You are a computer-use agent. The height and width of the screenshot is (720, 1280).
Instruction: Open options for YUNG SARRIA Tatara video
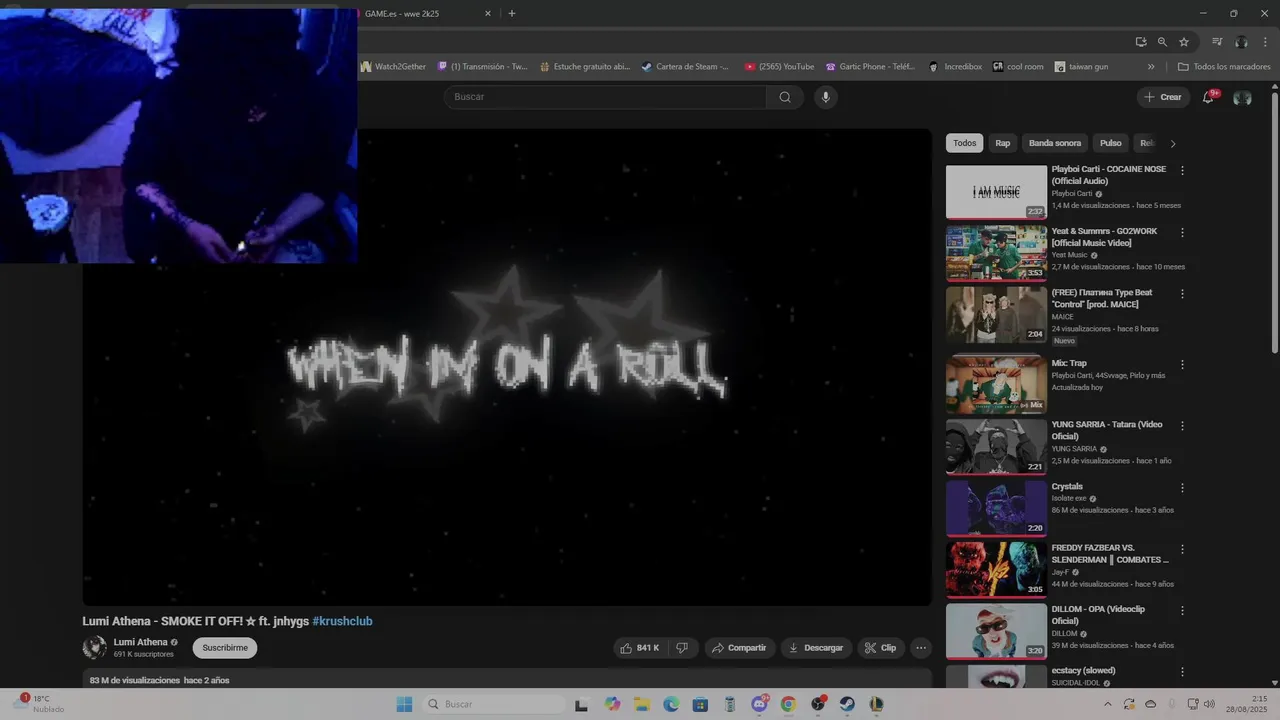[1182, 425]
